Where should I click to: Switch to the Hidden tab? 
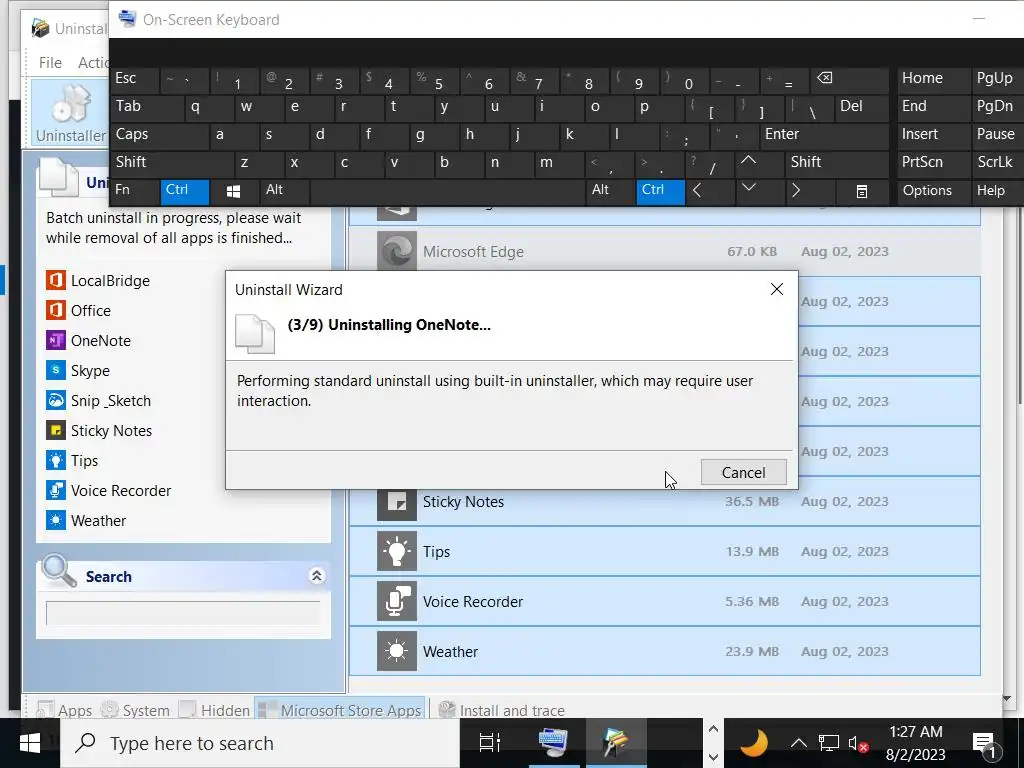coord(215,710)
